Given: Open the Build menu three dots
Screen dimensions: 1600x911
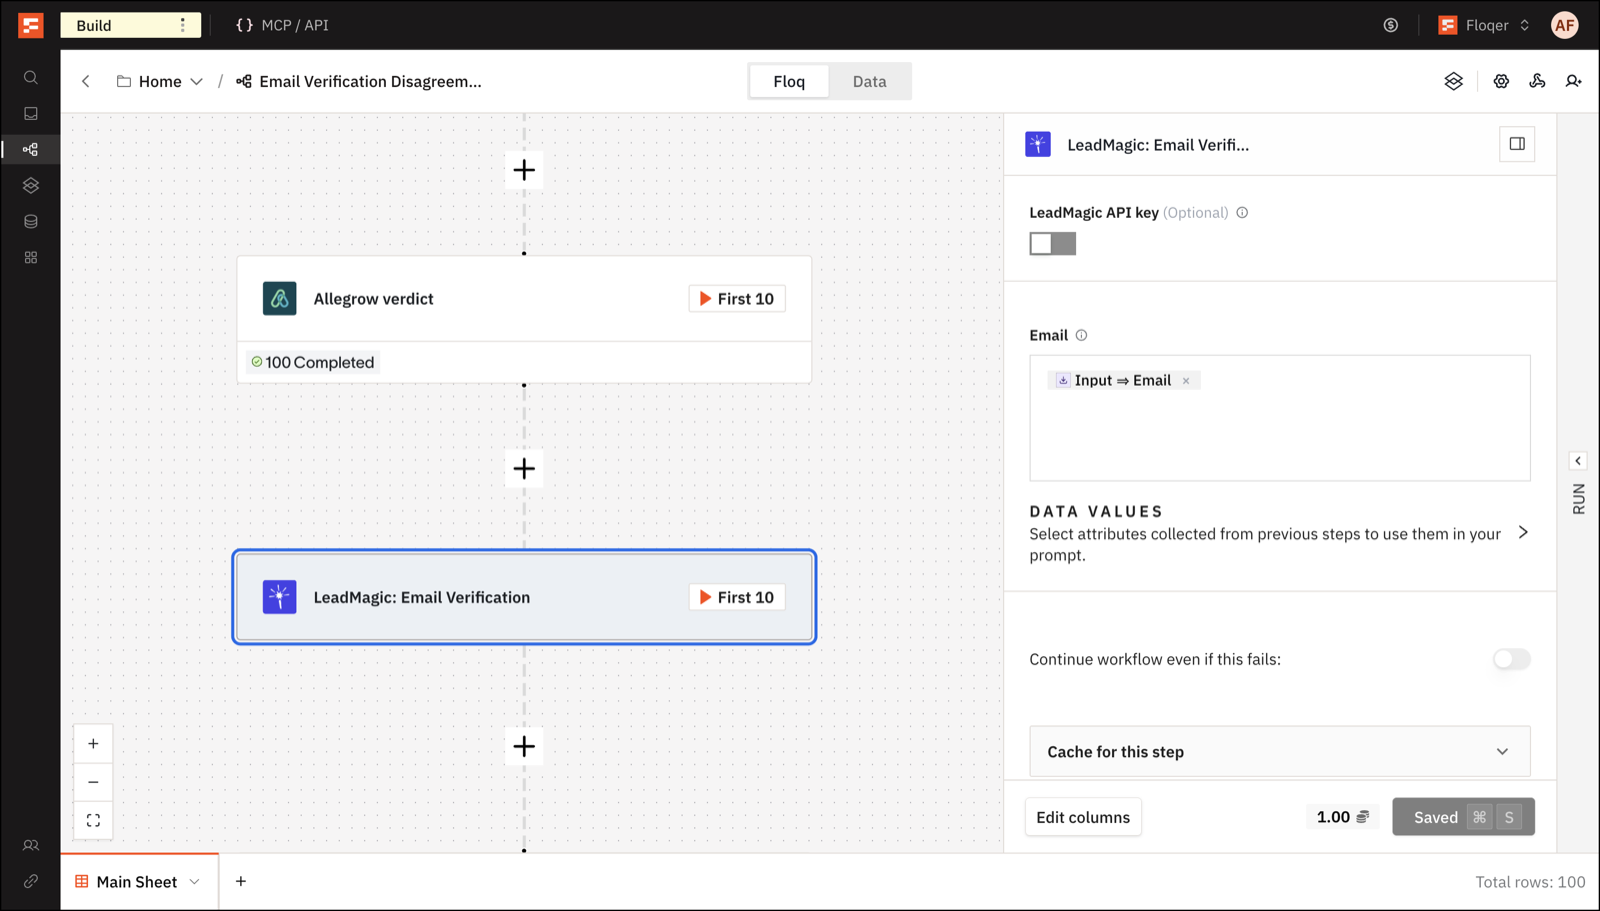Looking at the screenshot, I should click(x=182, y=25).
